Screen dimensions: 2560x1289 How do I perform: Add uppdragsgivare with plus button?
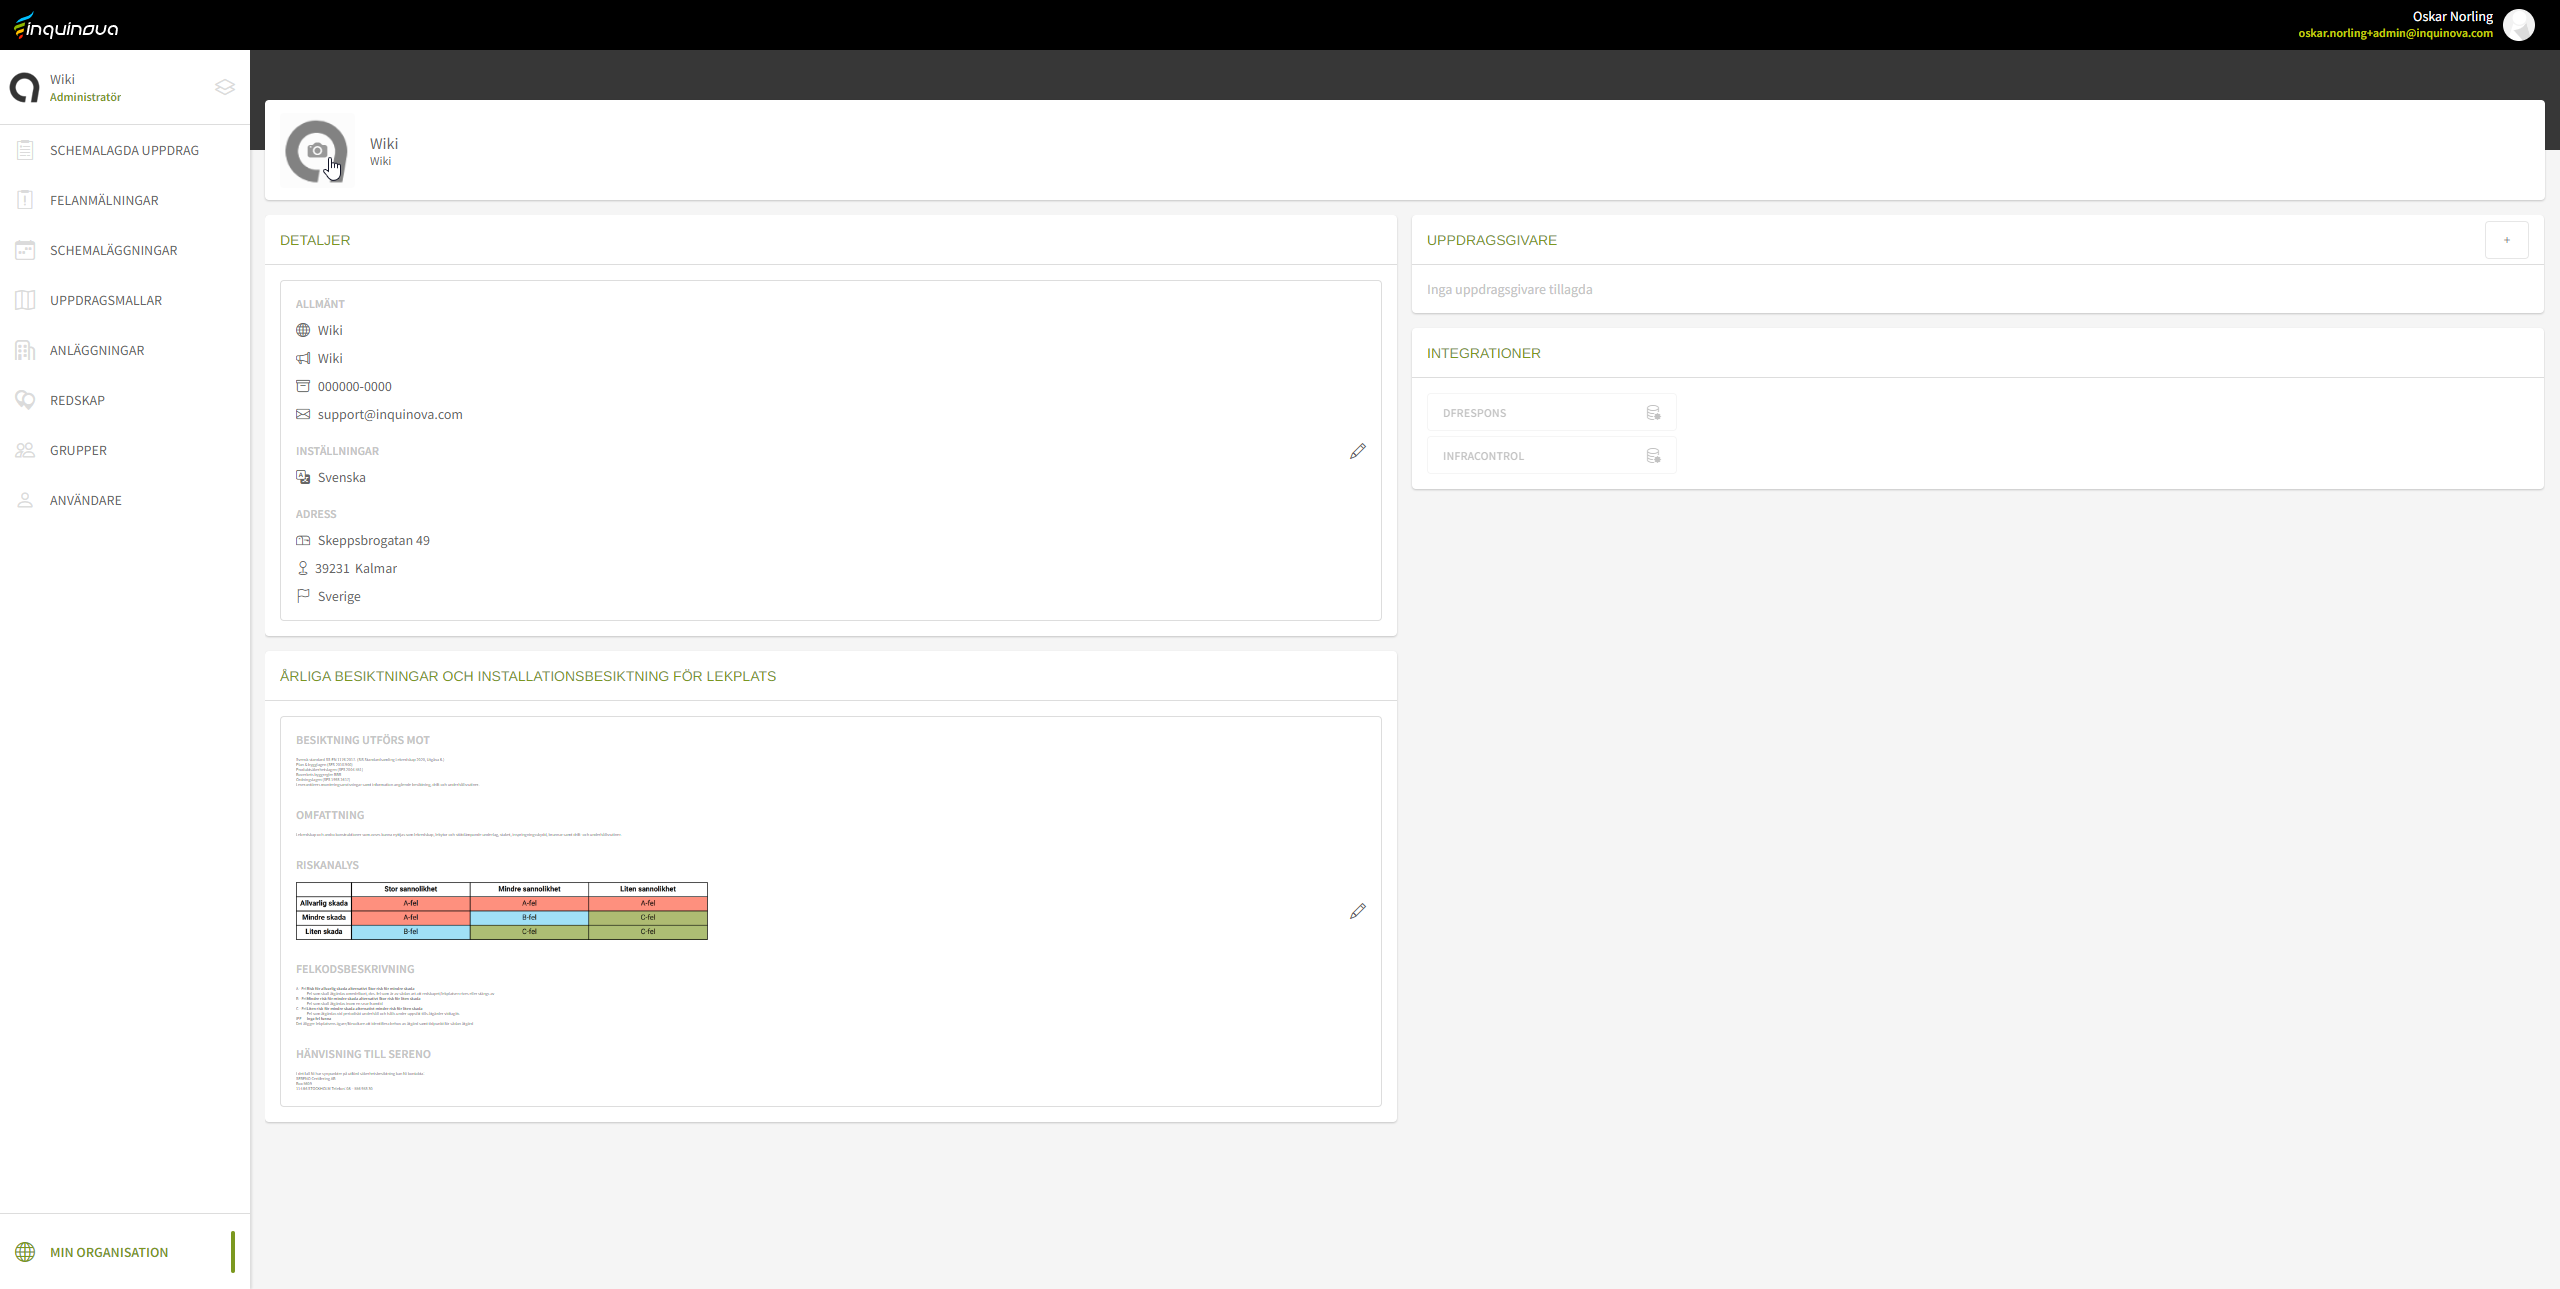(2506, 240)
